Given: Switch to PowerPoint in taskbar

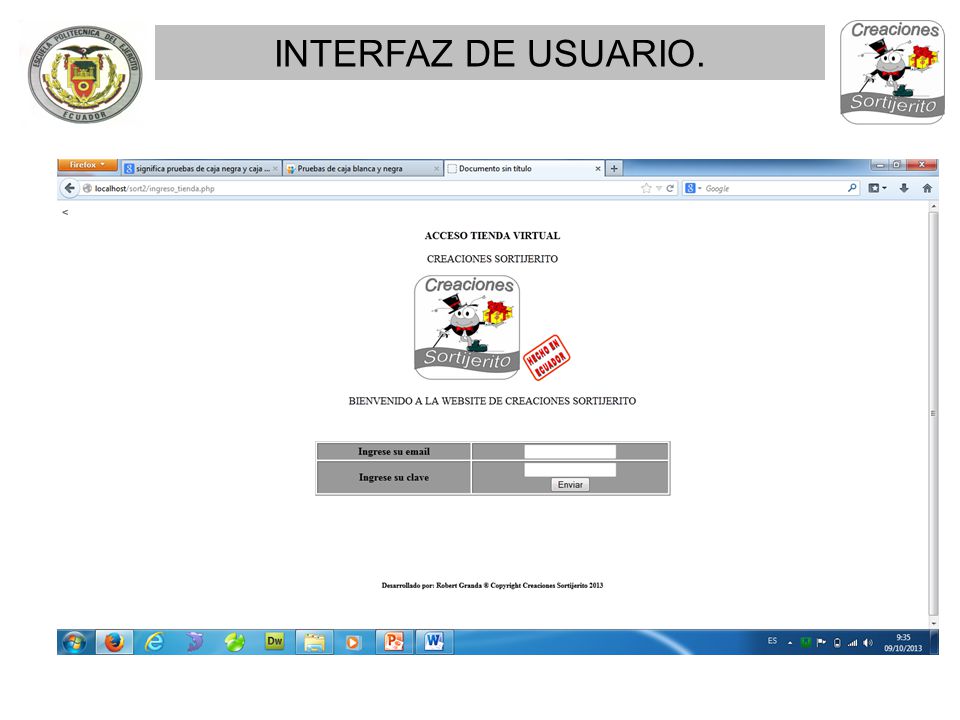Looking at the screenshot, I should click(394, 642).
